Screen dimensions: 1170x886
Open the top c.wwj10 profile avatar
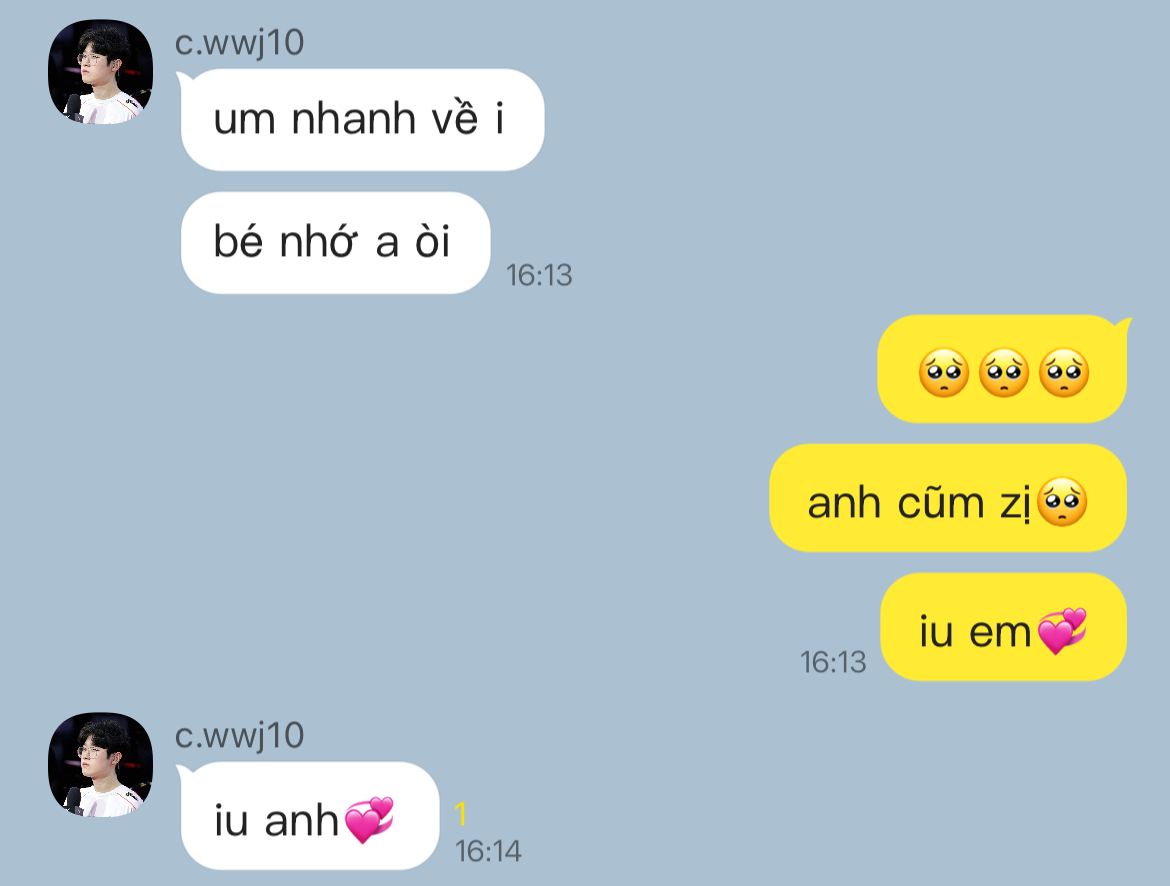tap(101, 72)
